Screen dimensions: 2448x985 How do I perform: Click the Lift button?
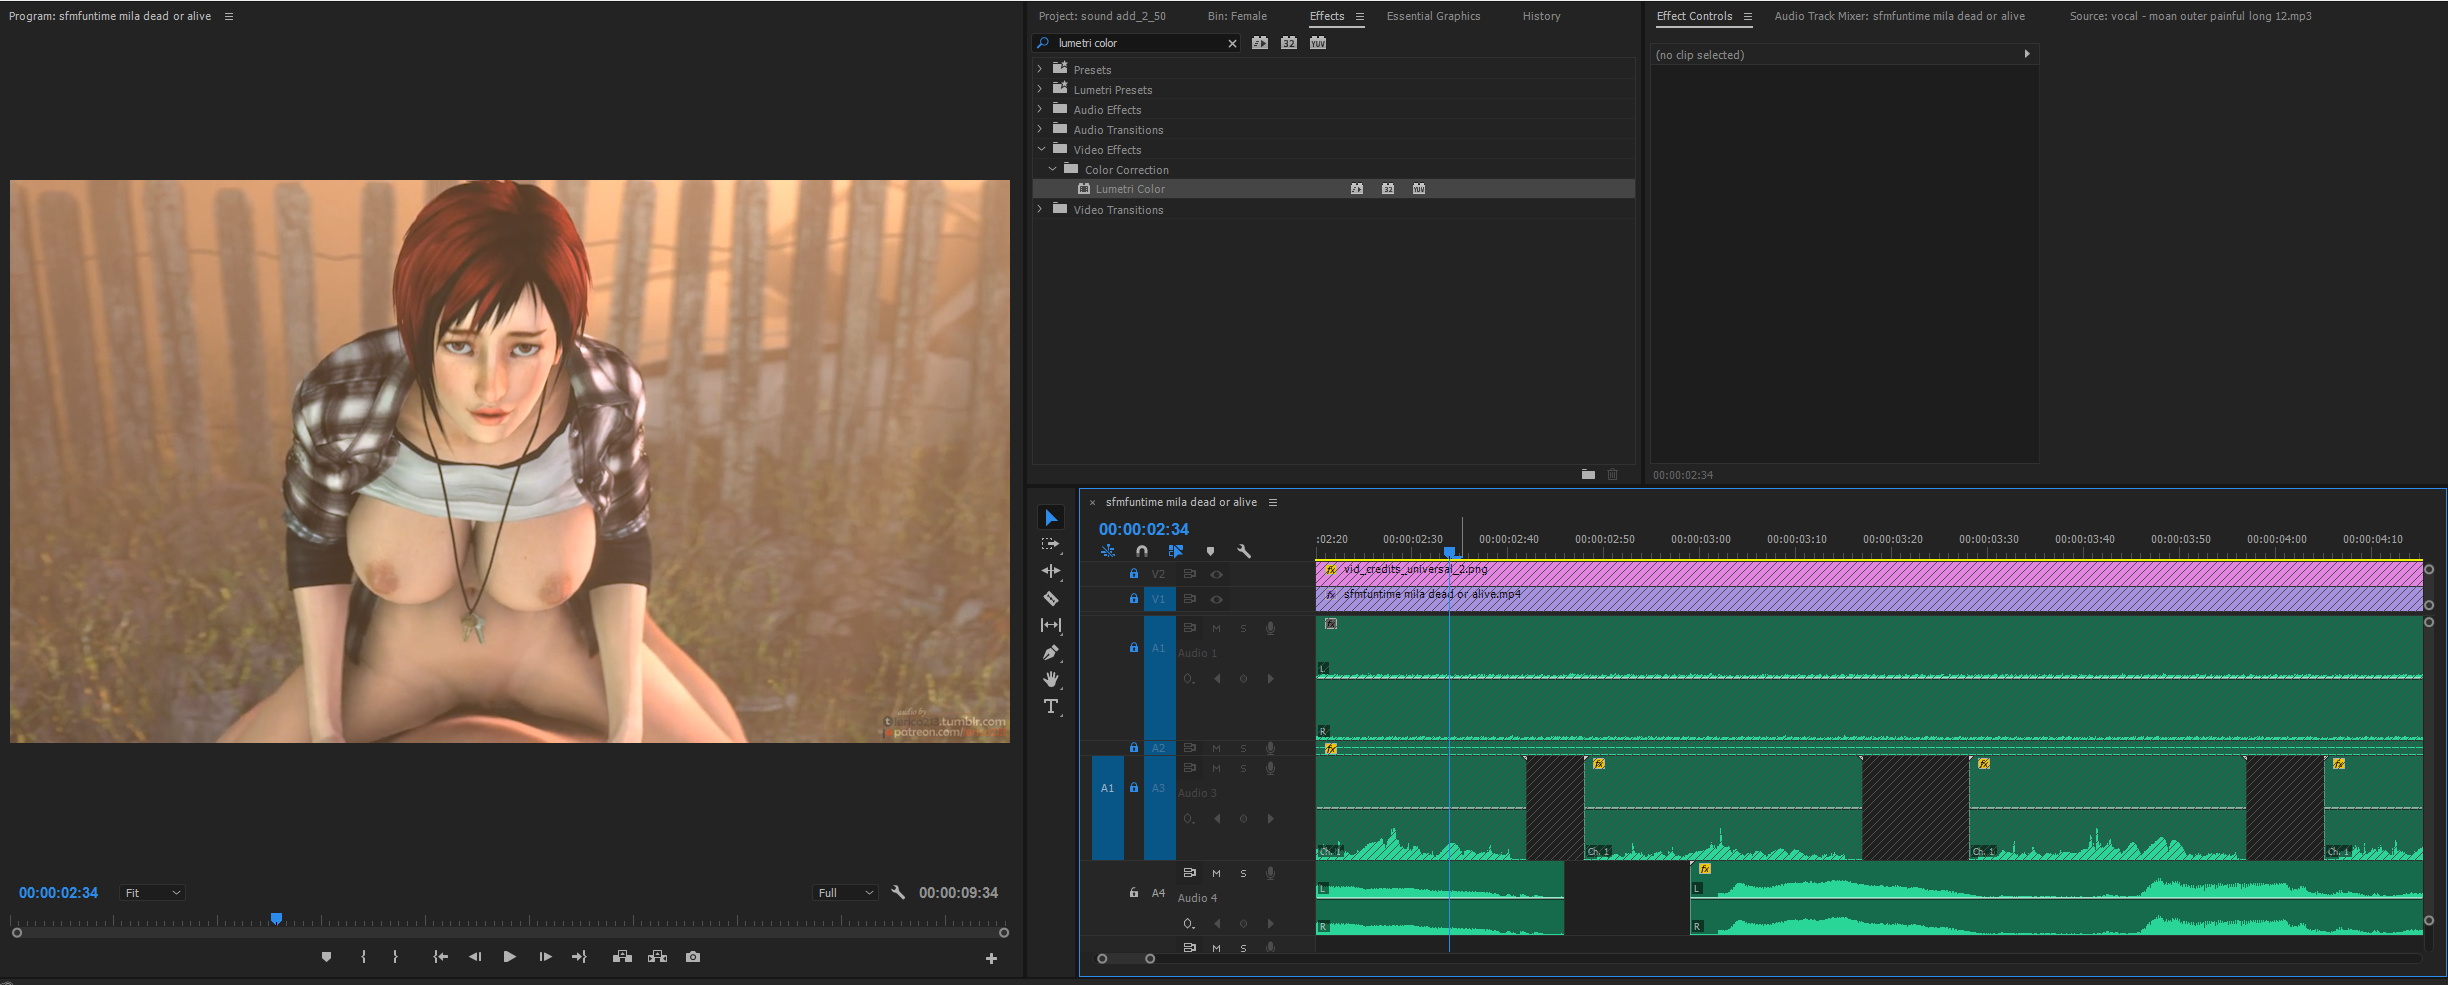pyautogui.click(x=622, y=957)
